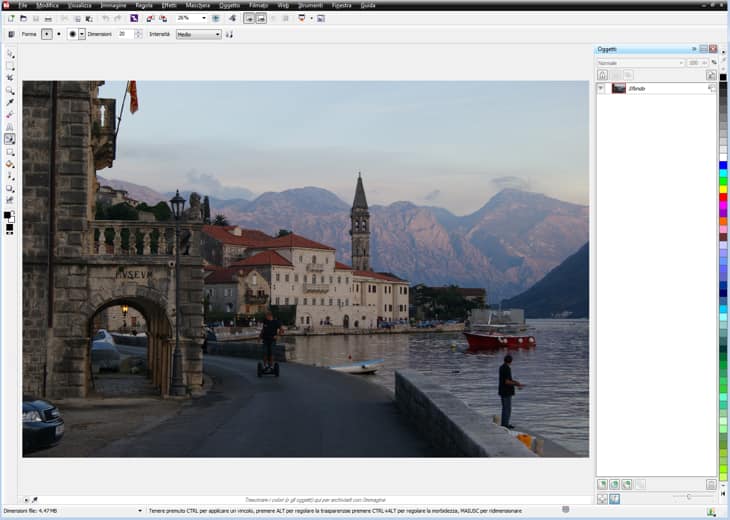Select the Fill bucket tool

coord(10,164)
